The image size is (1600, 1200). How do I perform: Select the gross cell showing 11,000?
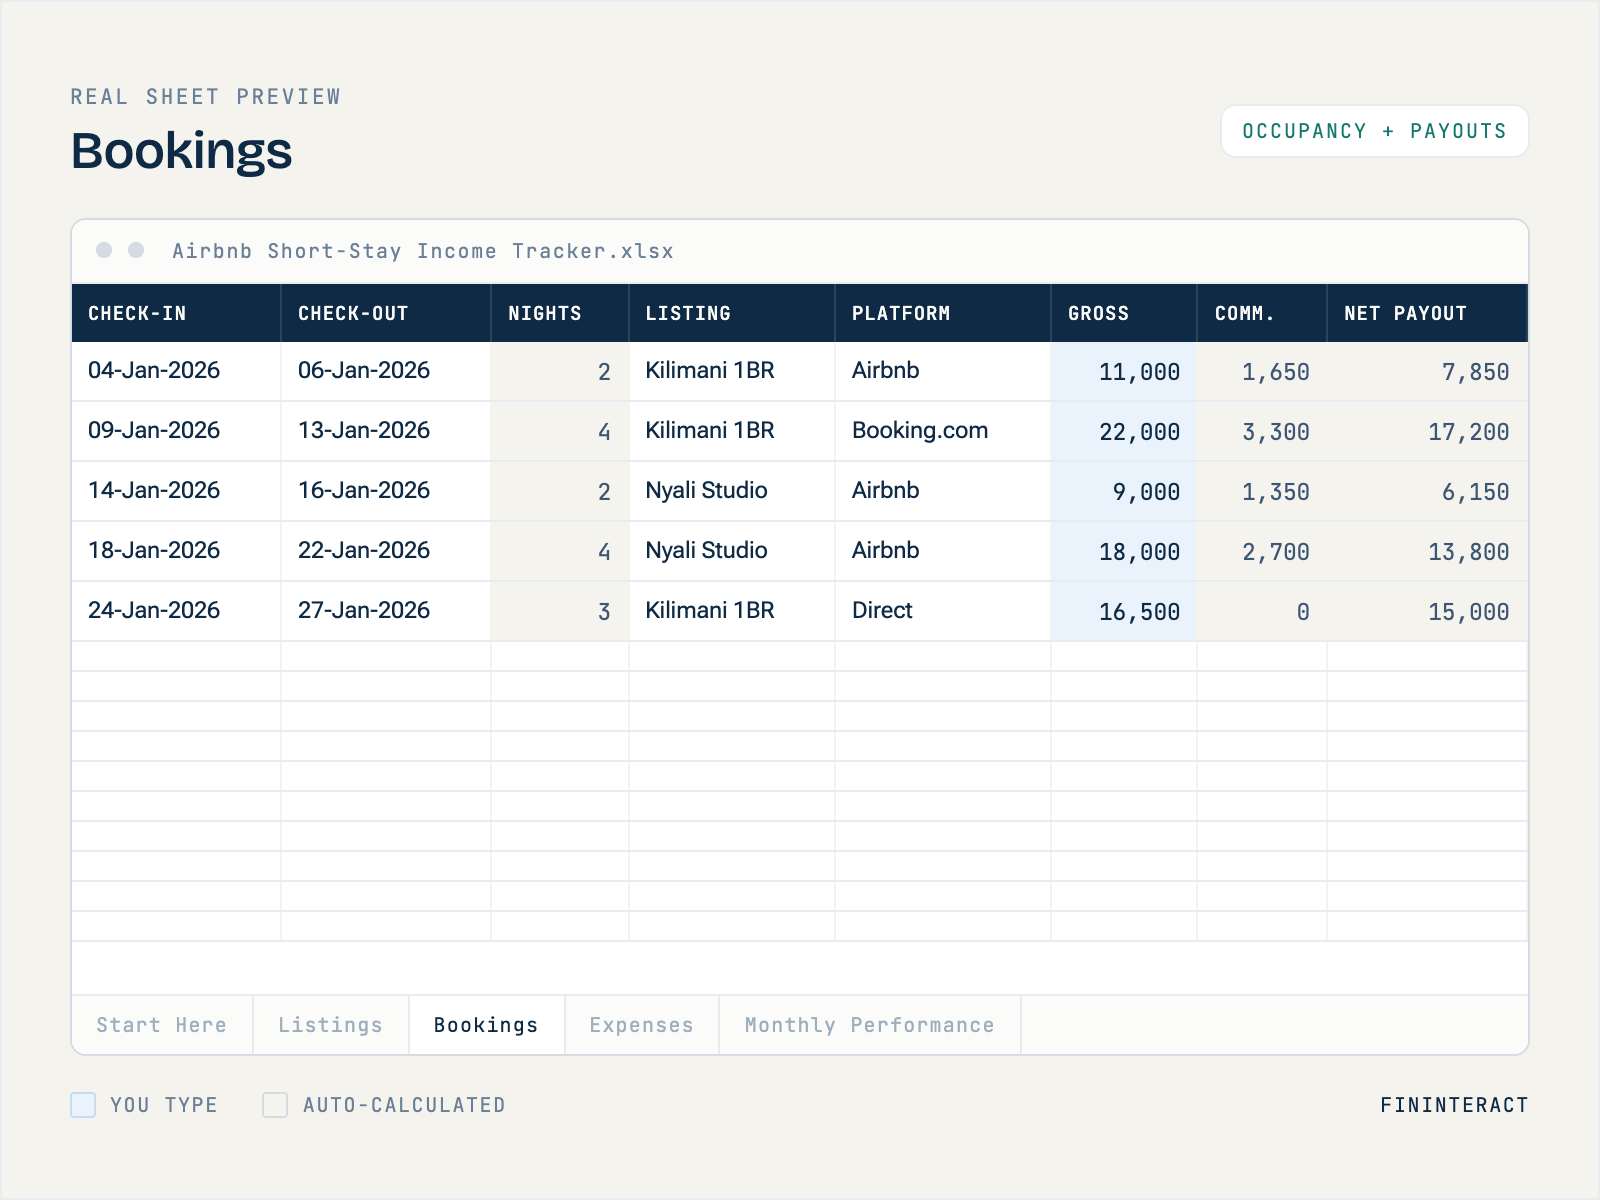(1124, 371)
